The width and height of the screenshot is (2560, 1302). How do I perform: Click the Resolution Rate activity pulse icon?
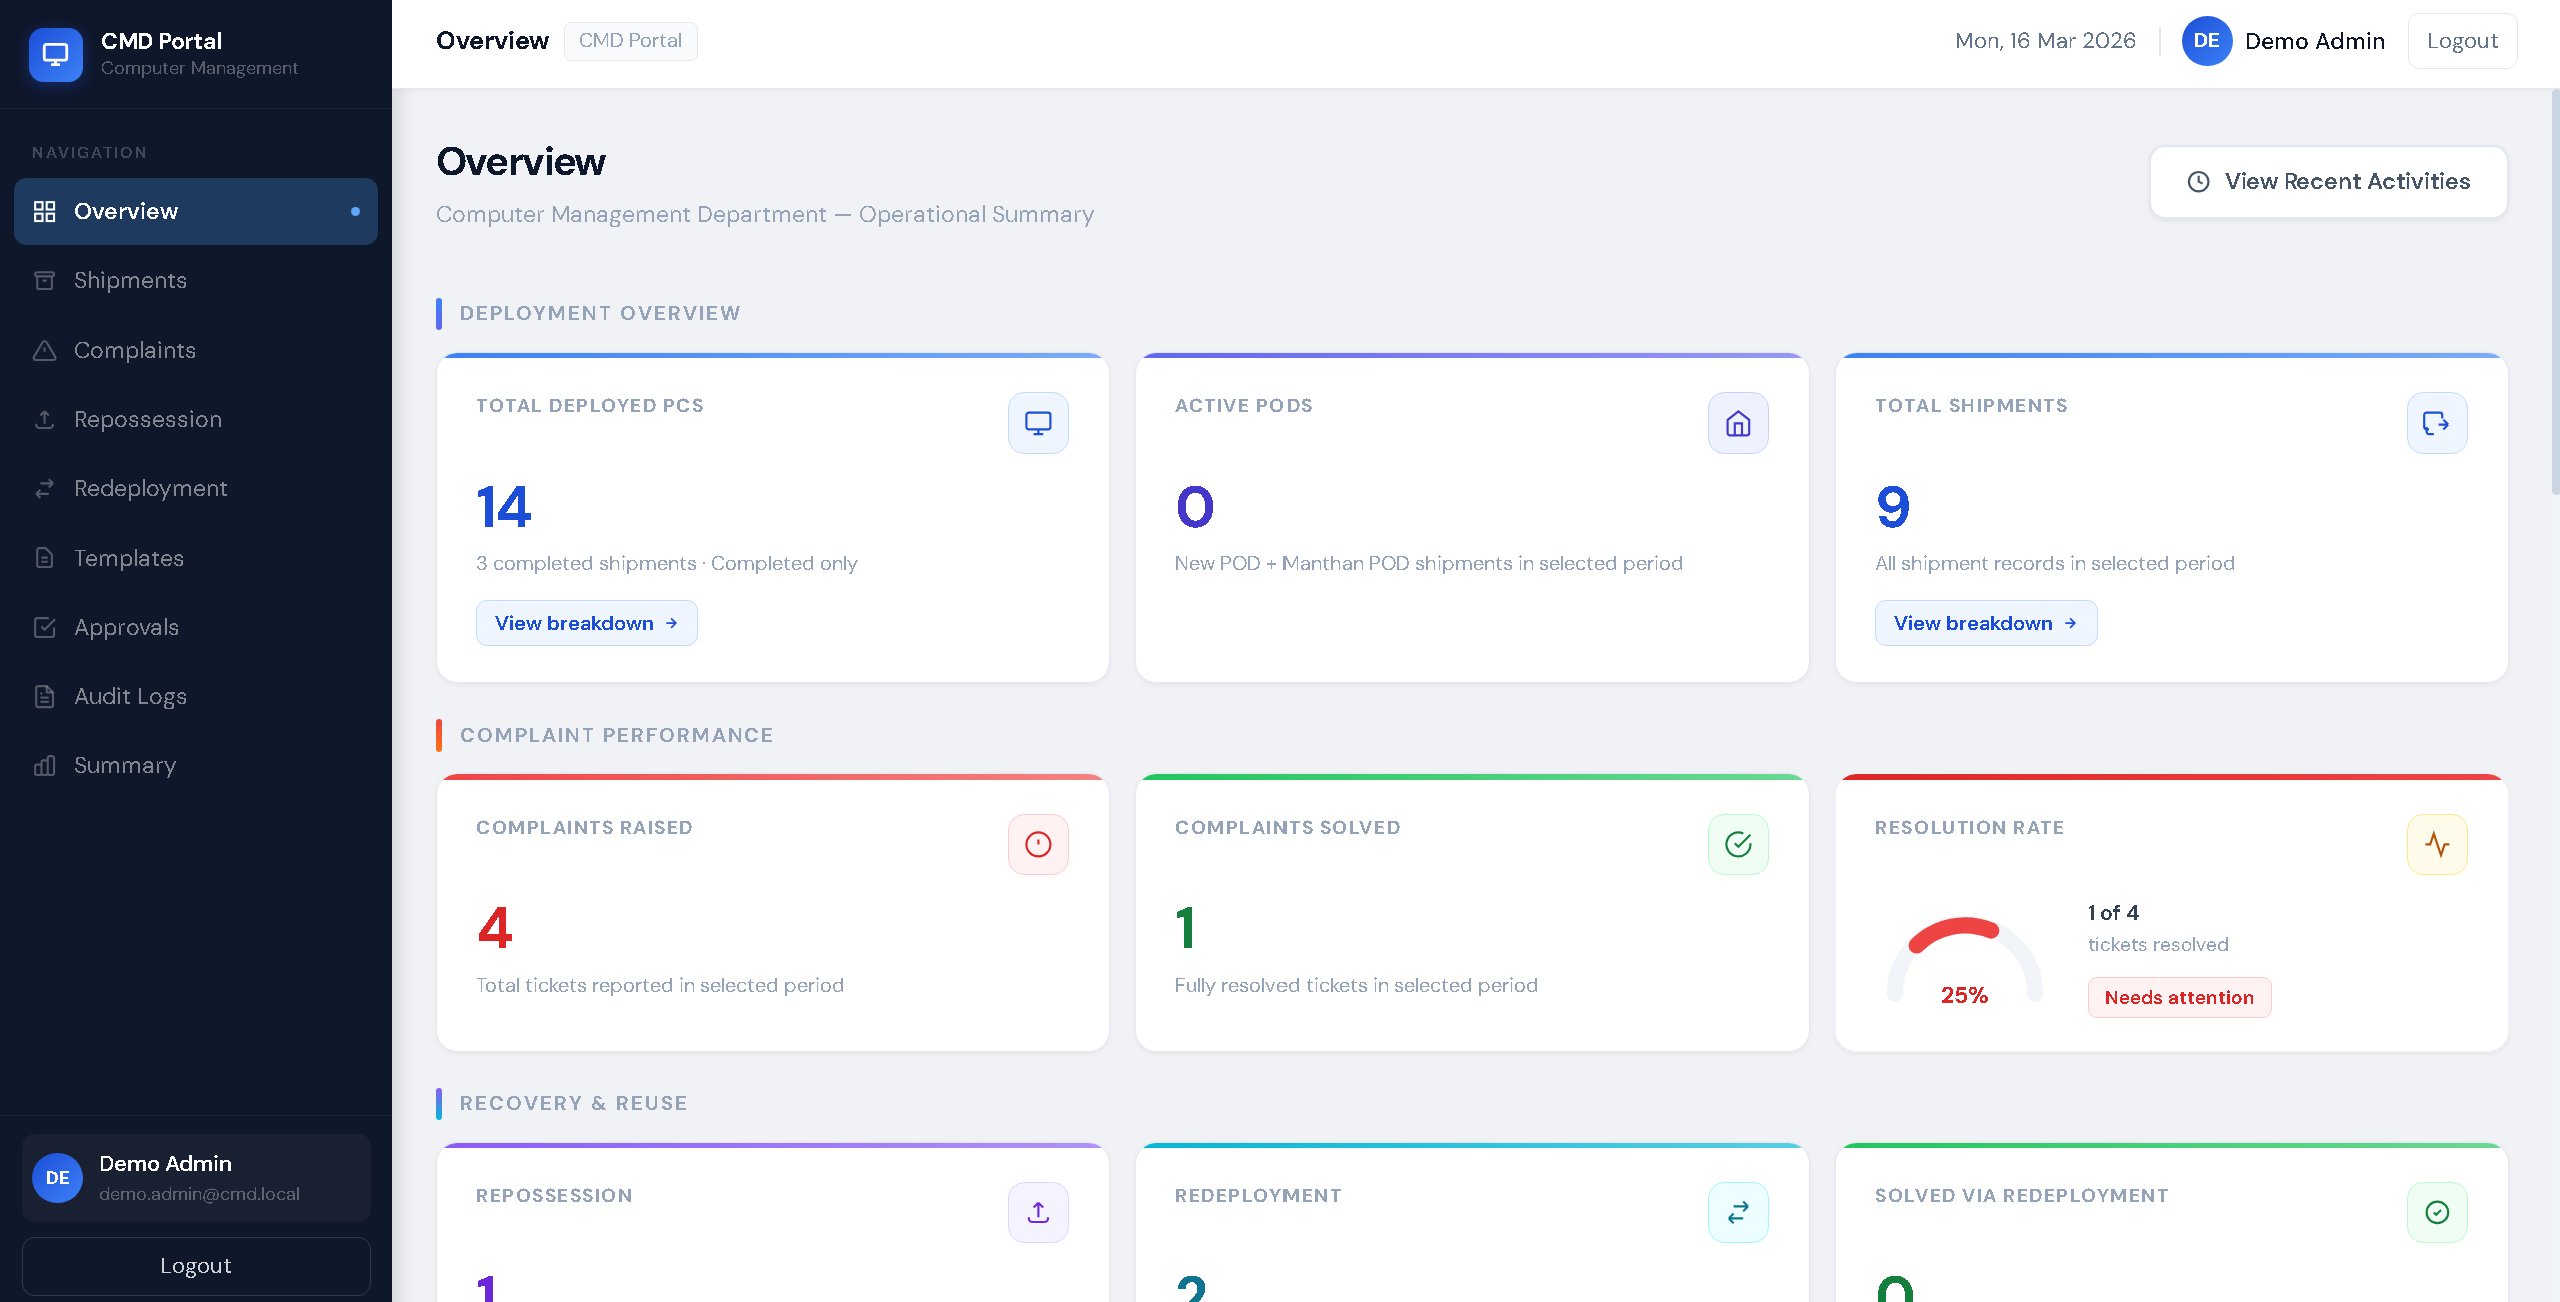2436,845
